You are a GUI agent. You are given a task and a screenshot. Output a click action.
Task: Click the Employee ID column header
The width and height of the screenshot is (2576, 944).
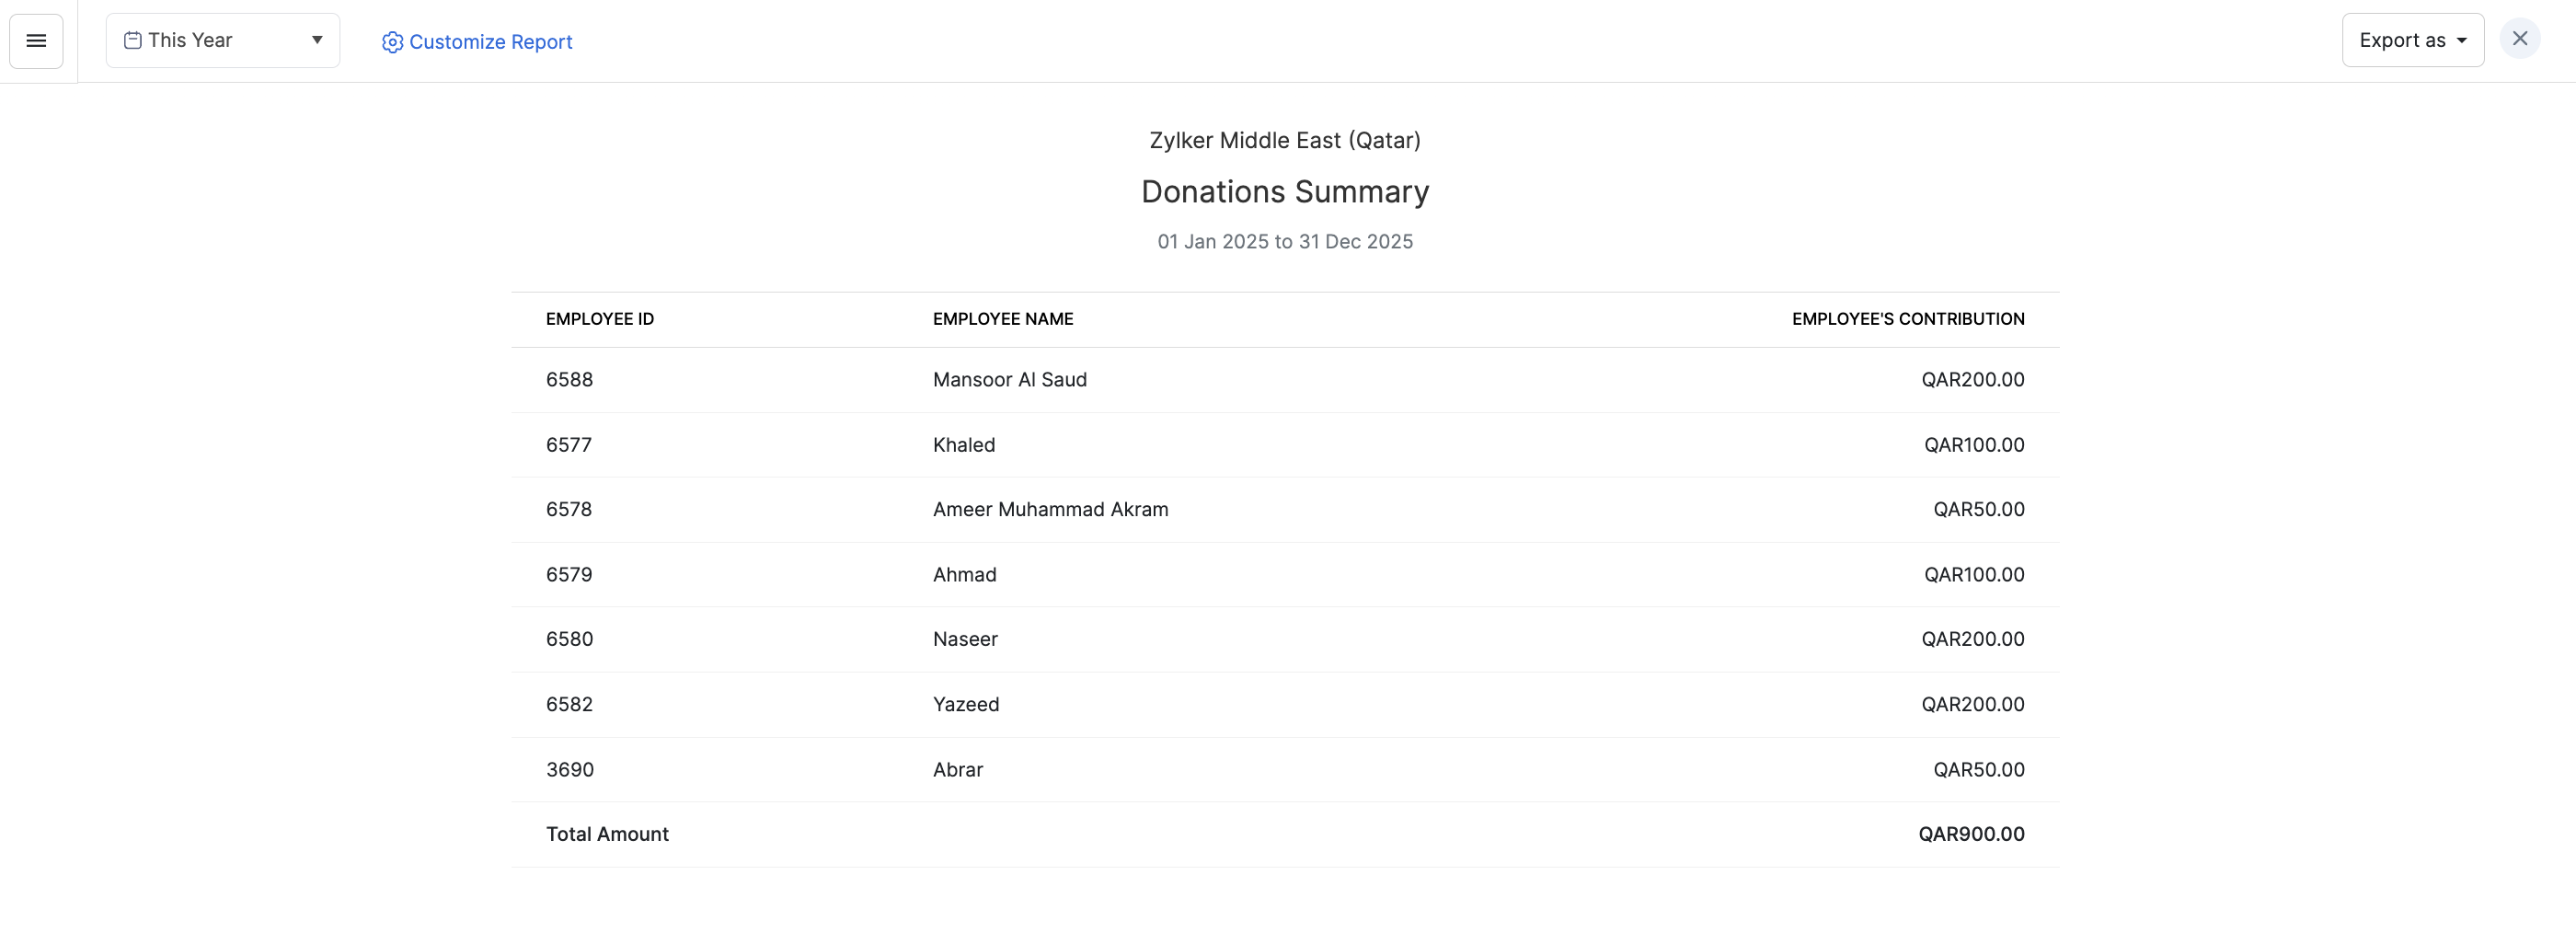(x=599, y=319)
